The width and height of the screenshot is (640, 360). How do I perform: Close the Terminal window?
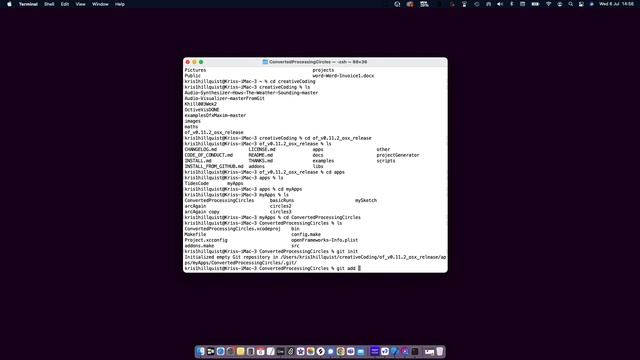[188, 62]
